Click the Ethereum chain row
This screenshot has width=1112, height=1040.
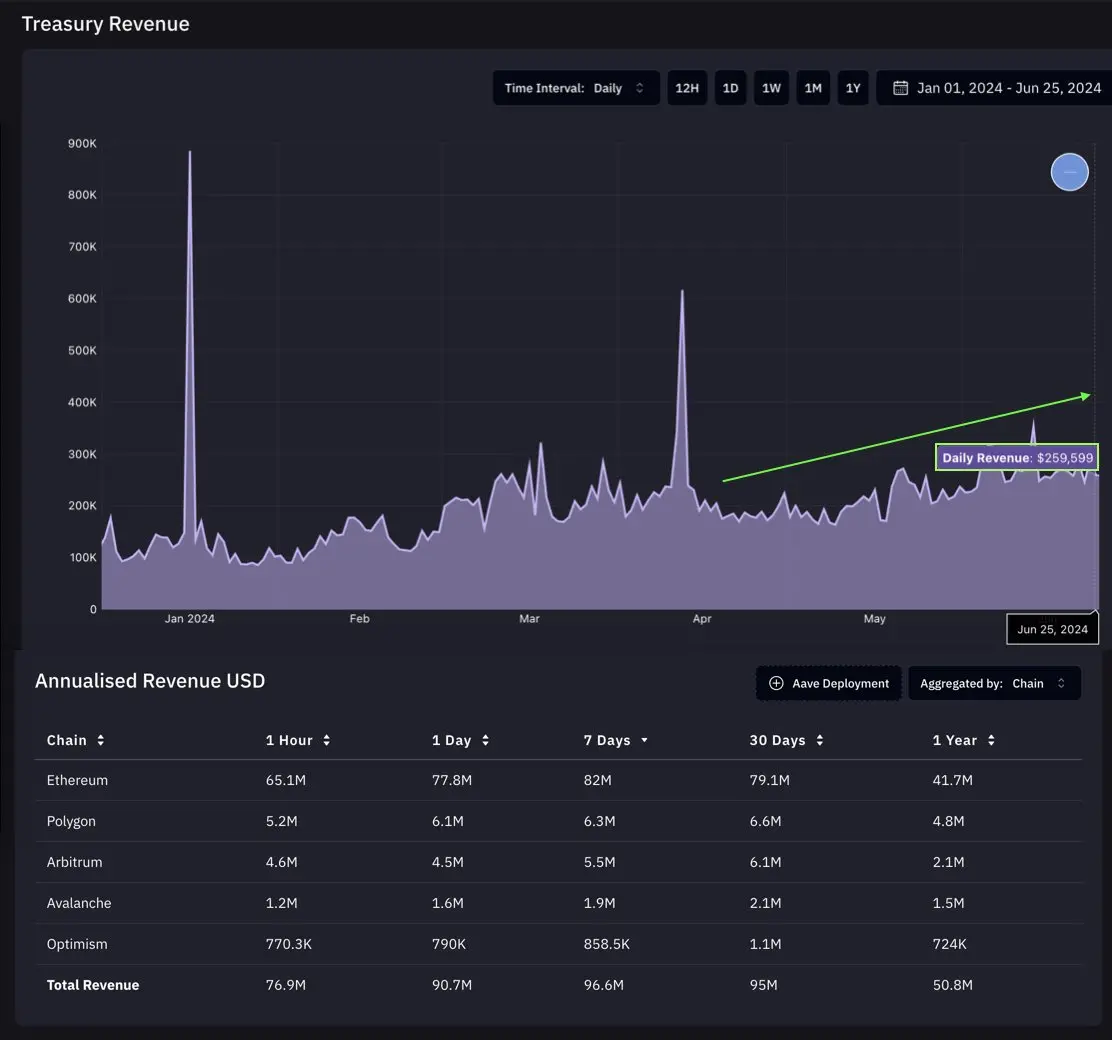77,780
